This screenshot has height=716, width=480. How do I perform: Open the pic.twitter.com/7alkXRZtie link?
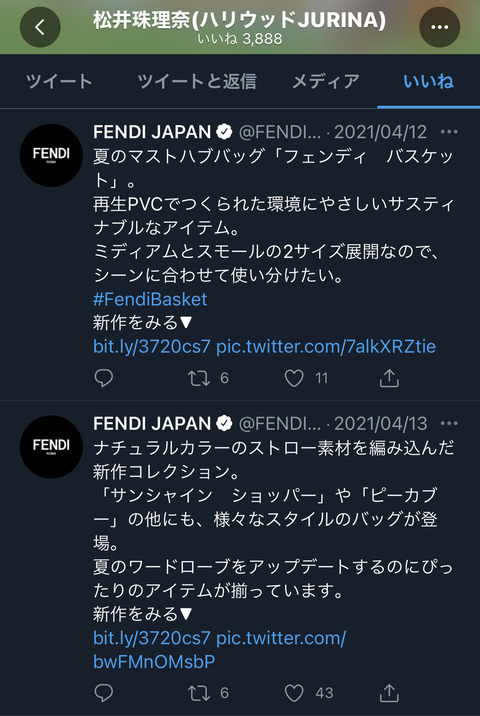[326, 346]
